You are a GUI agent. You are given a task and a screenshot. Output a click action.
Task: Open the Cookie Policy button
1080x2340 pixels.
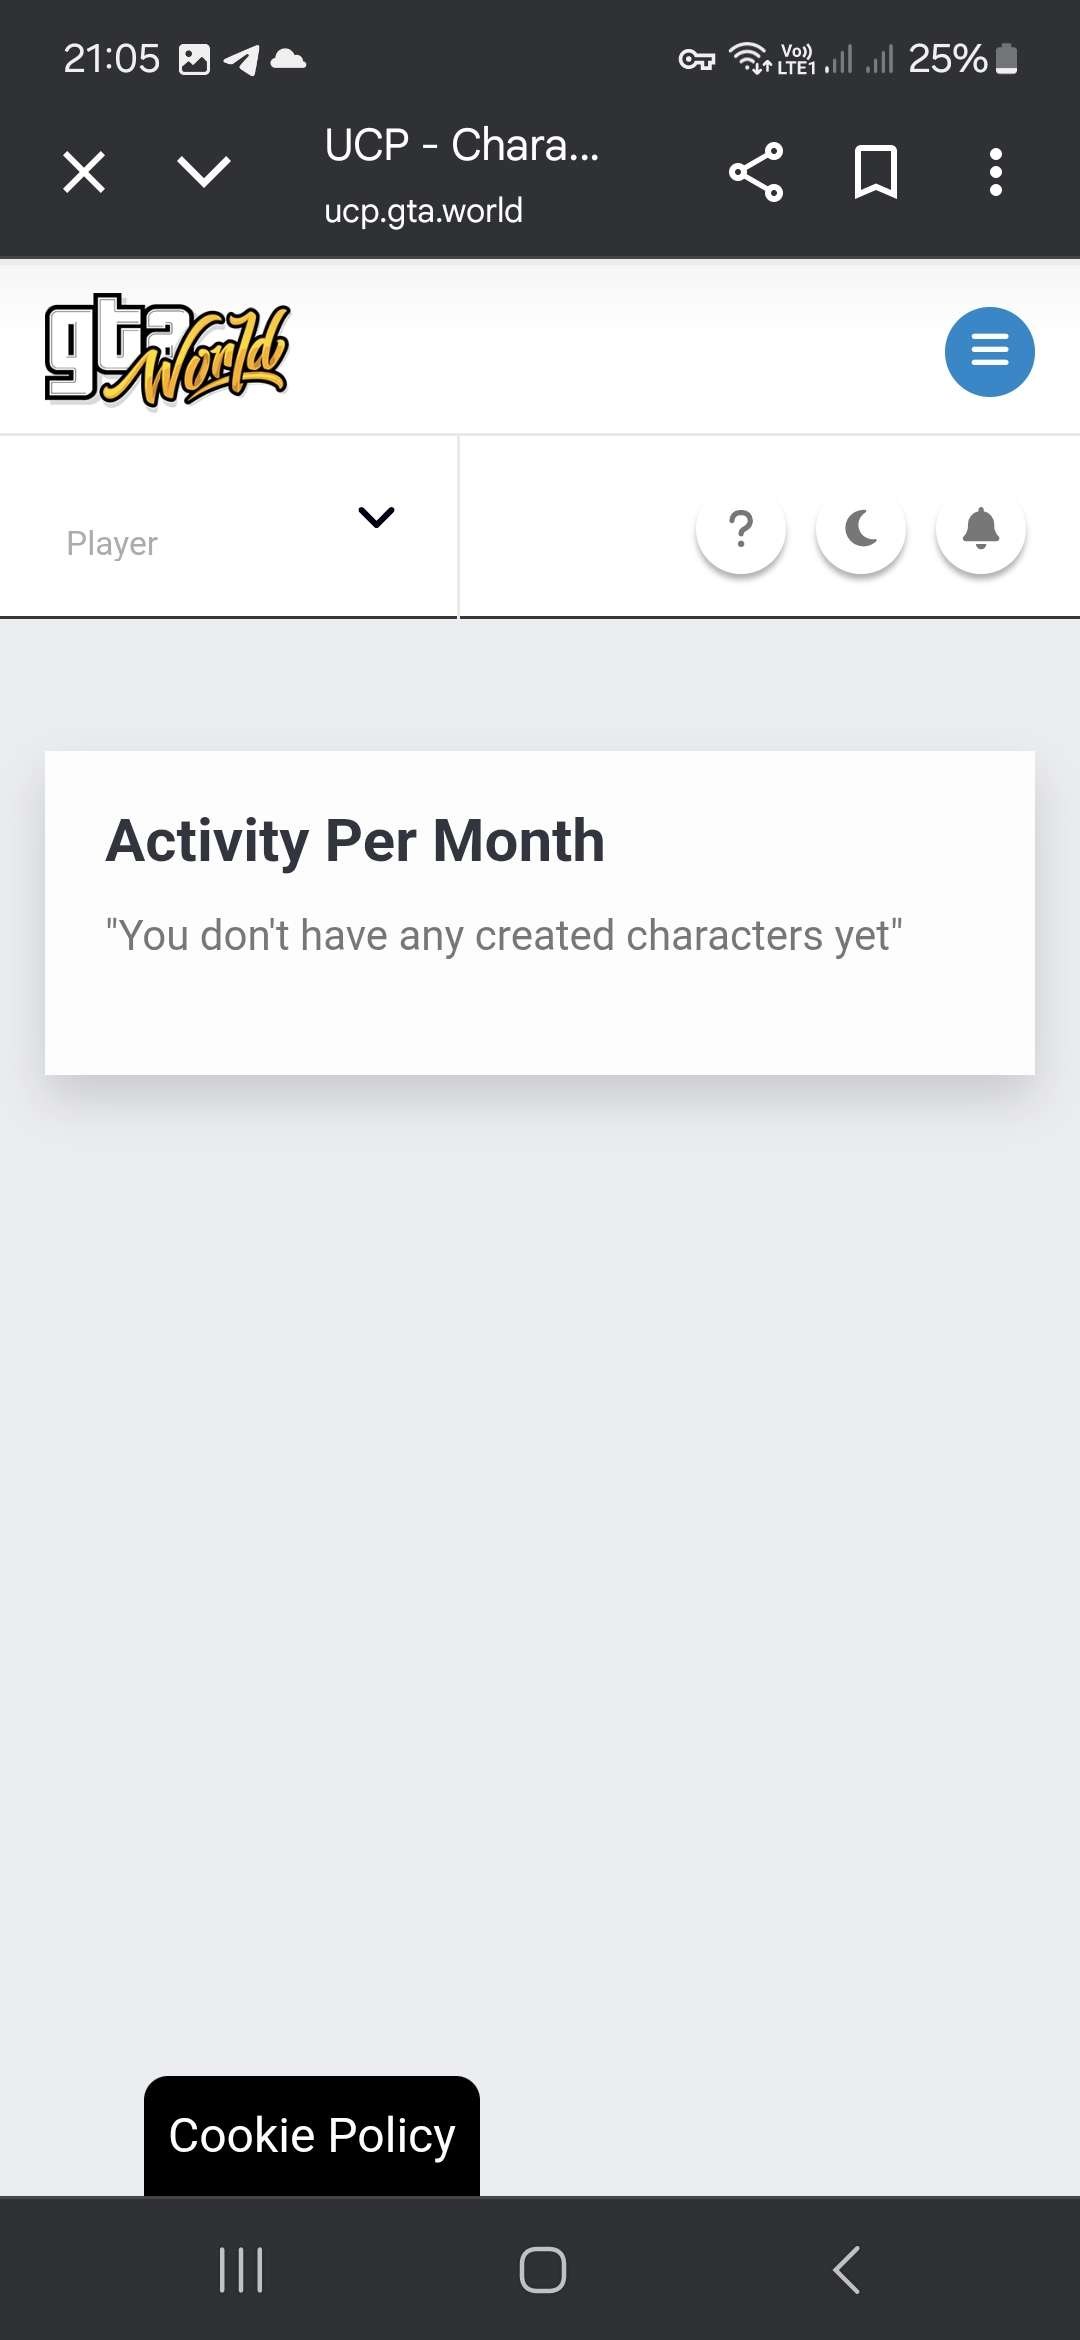[312, 2135]
